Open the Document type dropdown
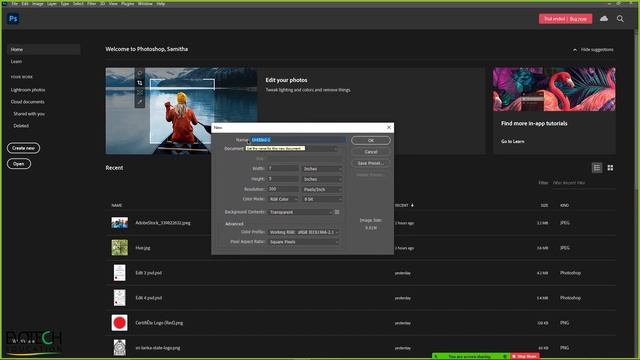Screen dimensions: 640x360 [x=292, y=149]
